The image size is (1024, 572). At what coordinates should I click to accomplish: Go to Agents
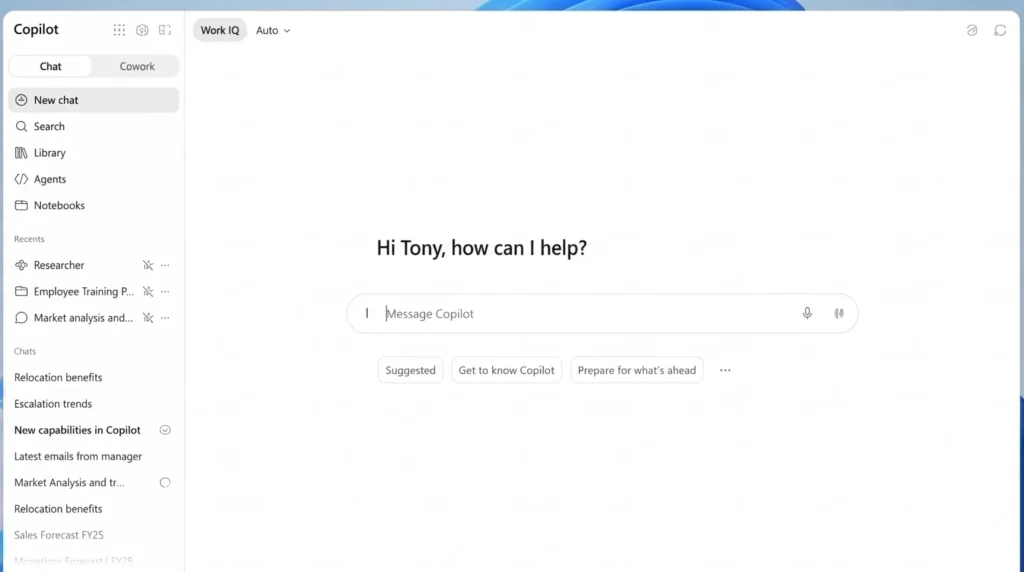[x=93, y=179]
